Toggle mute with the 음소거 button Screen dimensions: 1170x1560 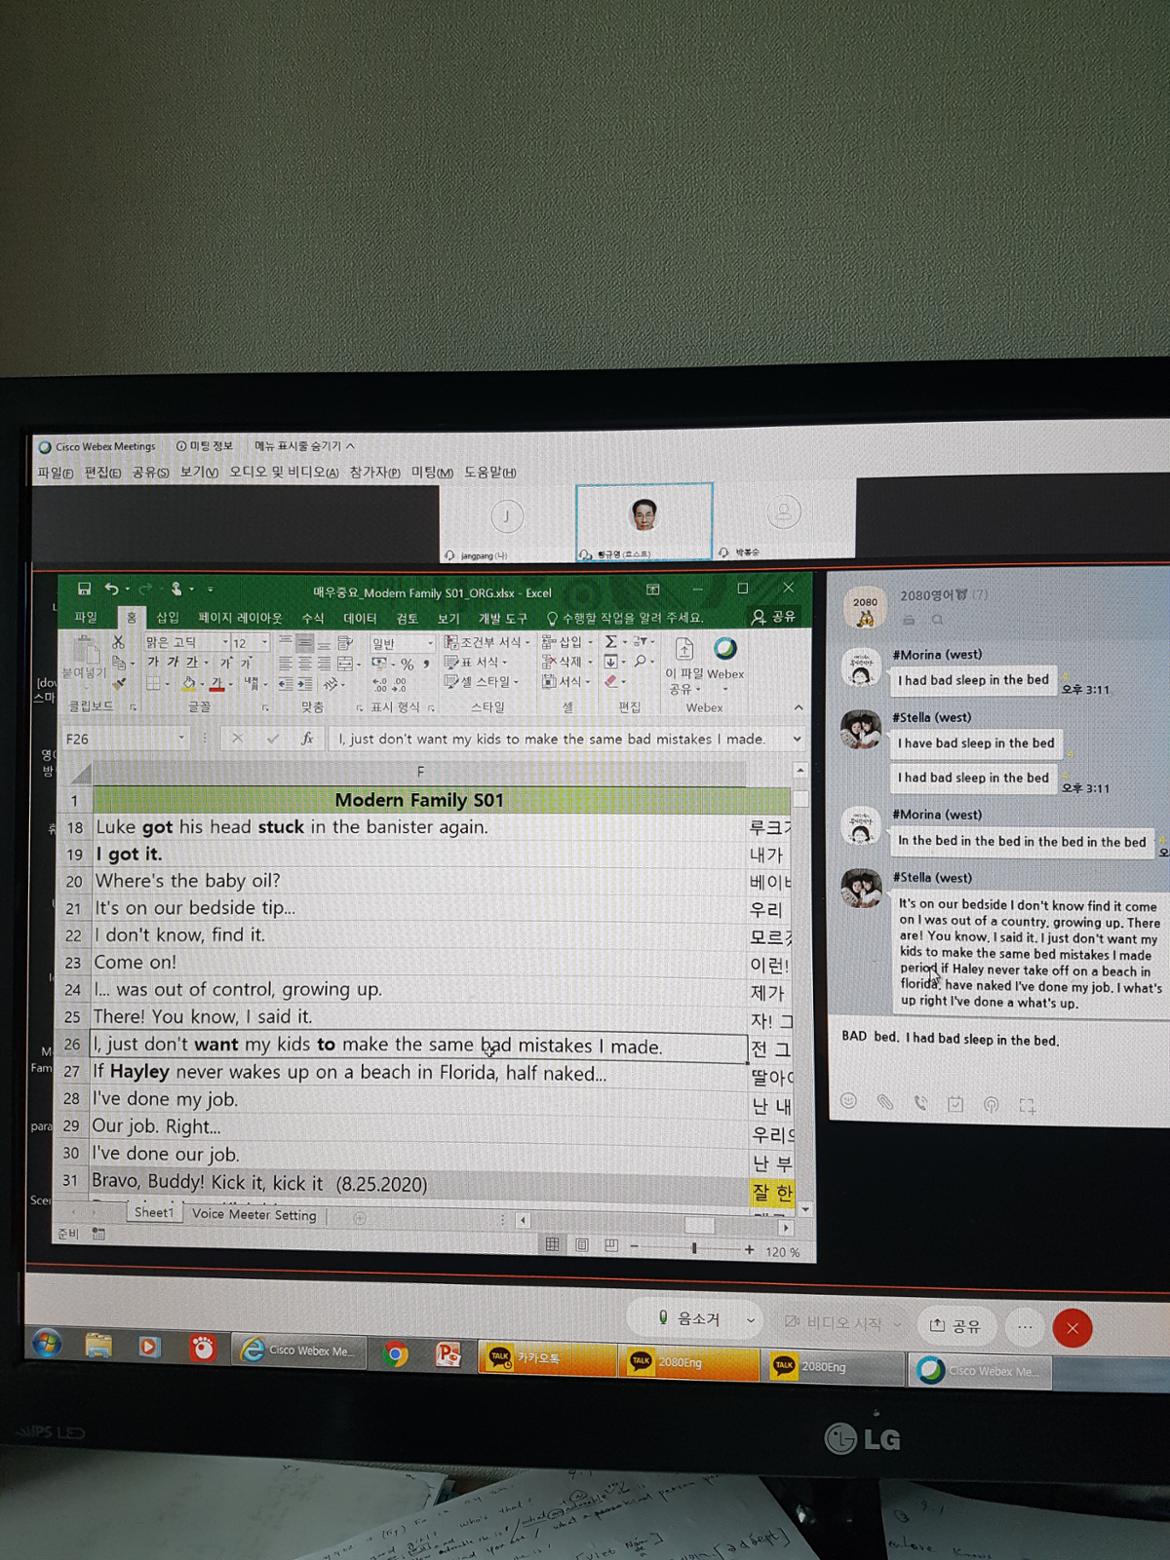tap(690, 1319)
